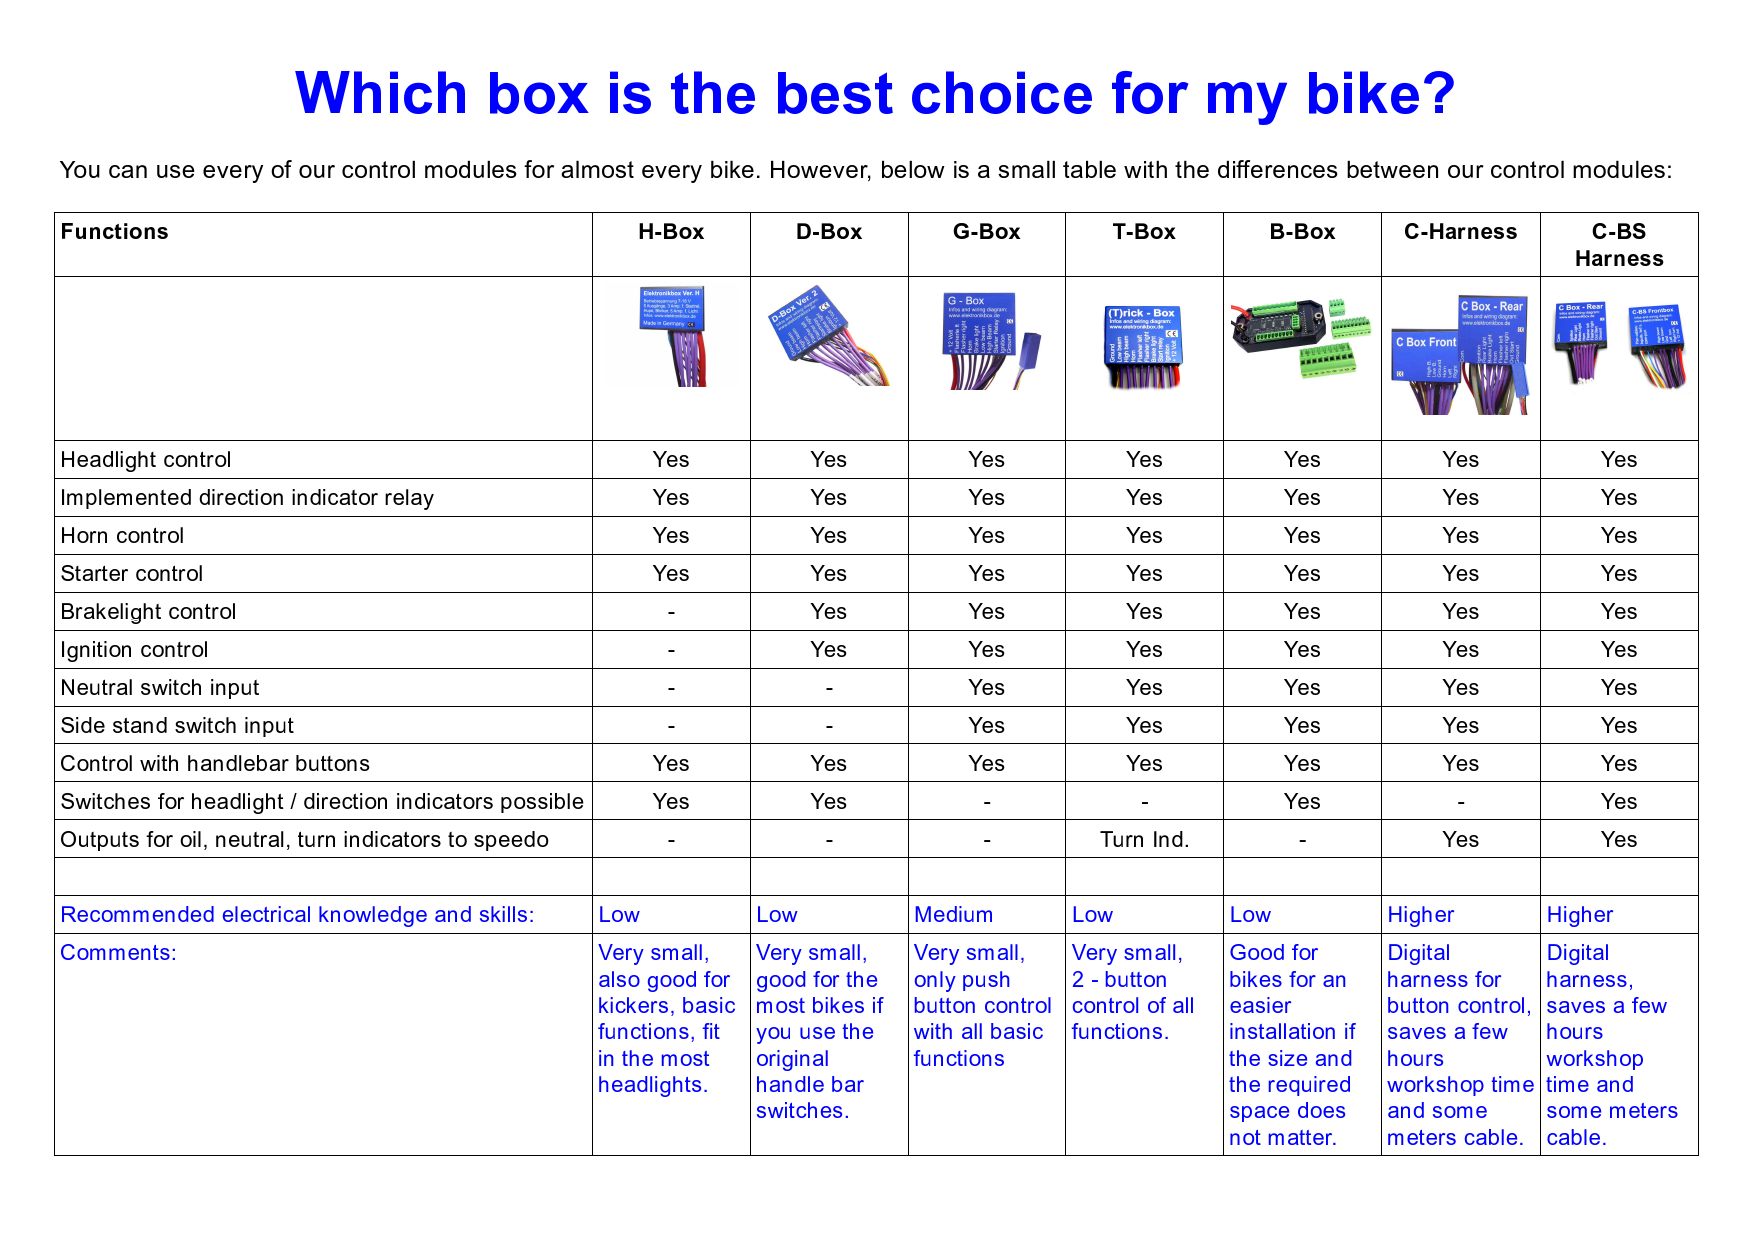Select the C-BS Harness column header
The height and width of the screenshot is (1240, 1754).
[1619, 245]
